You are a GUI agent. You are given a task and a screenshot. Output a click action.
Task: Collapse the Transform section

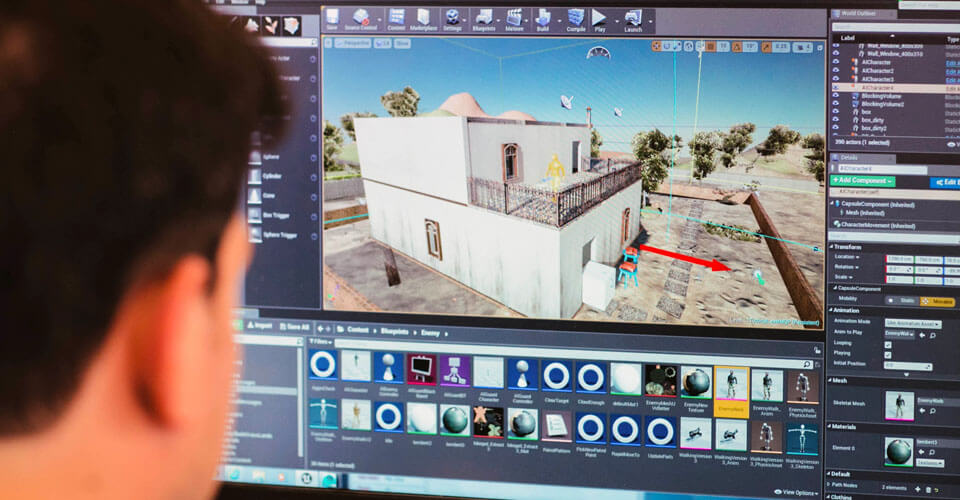(x=831, y=247)
